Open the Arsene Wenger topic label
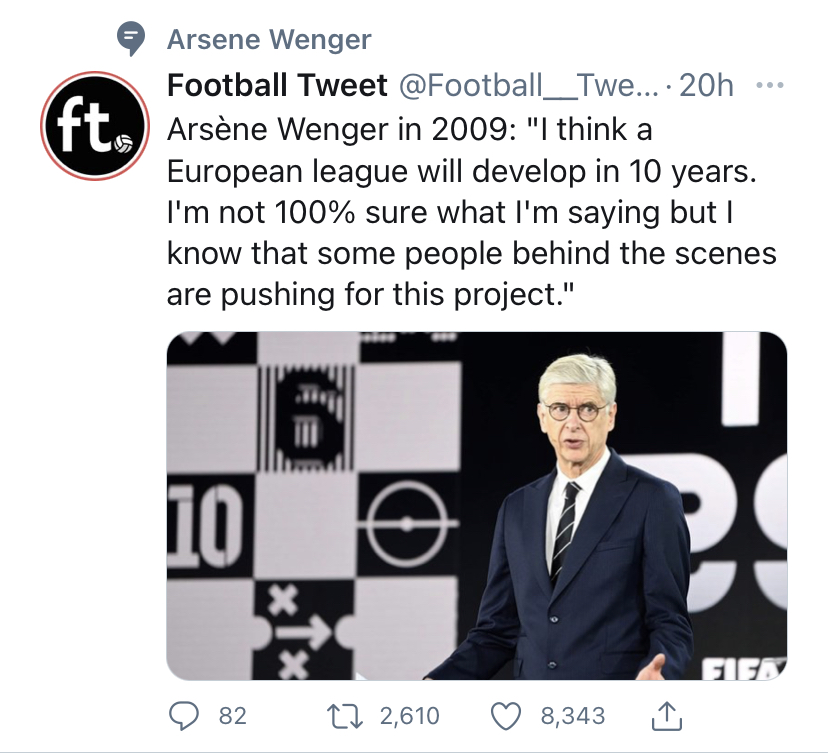This screenshot has width=828, height=753. pos(269,40)
